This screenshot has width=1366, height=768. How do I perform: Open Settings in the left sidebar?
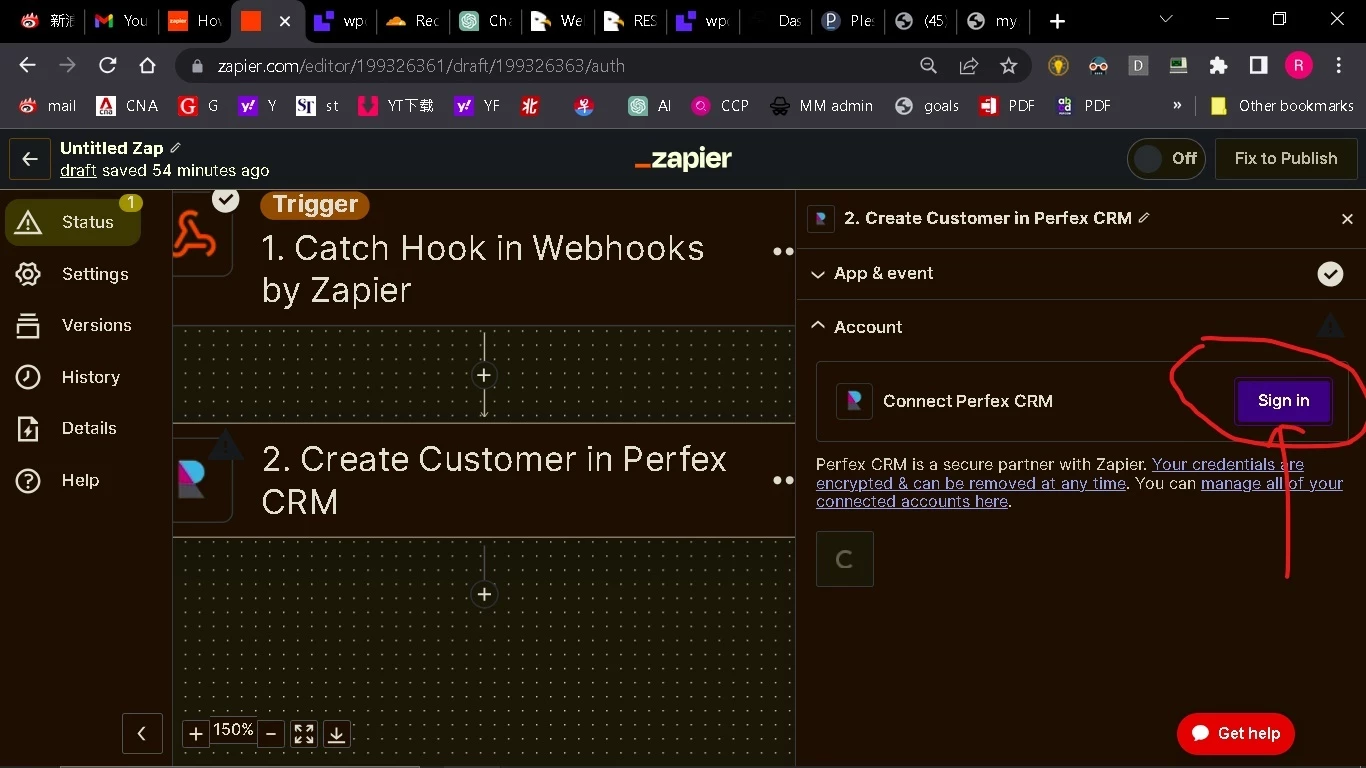(72, 274)
